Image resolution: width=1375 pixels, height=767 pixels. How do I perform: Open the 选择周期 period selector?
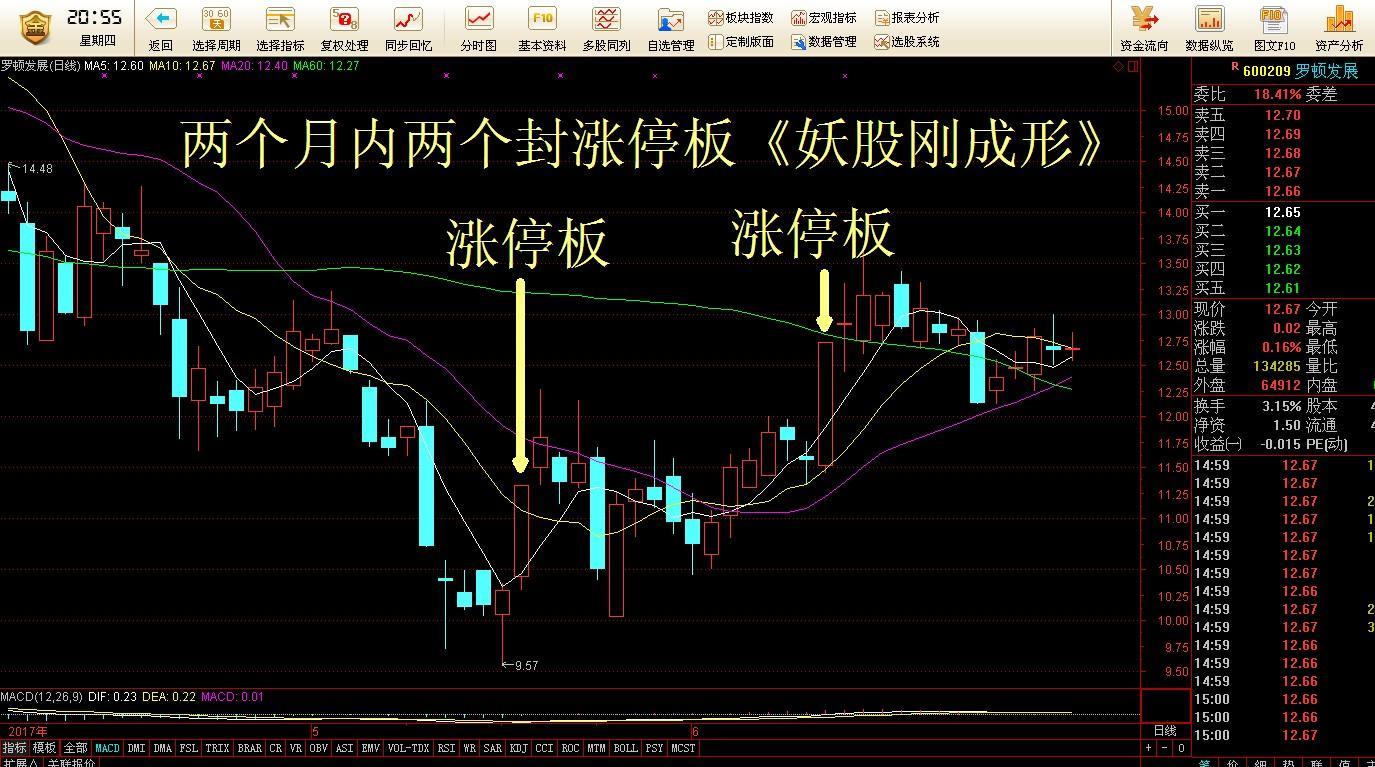click(217, 26)
